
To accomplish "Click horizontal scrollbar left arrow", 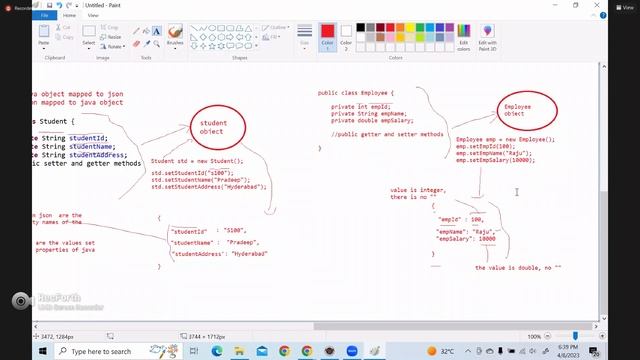I will (x=36, y=326).
